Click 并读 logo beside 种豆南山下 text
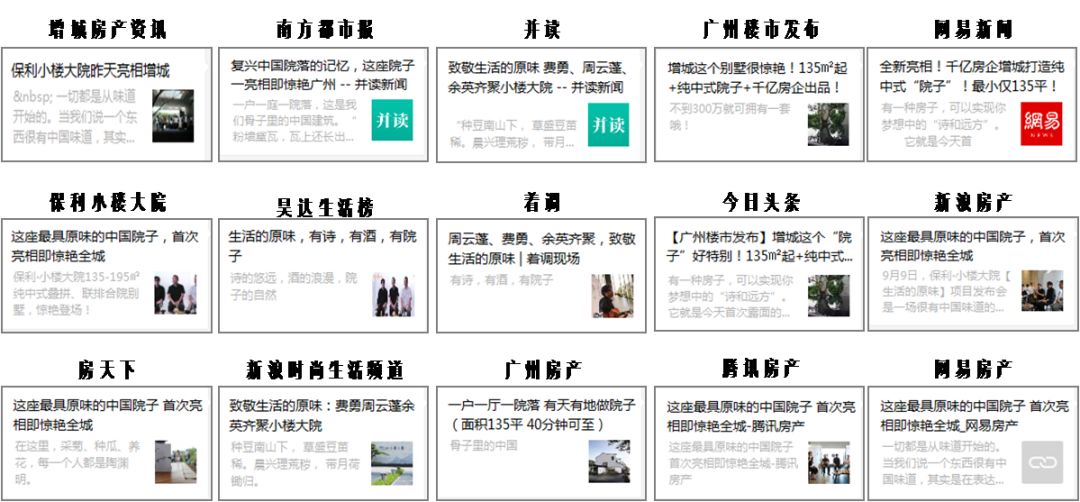The height and width of the screenshot is (502, 1080). click(608, 125)
